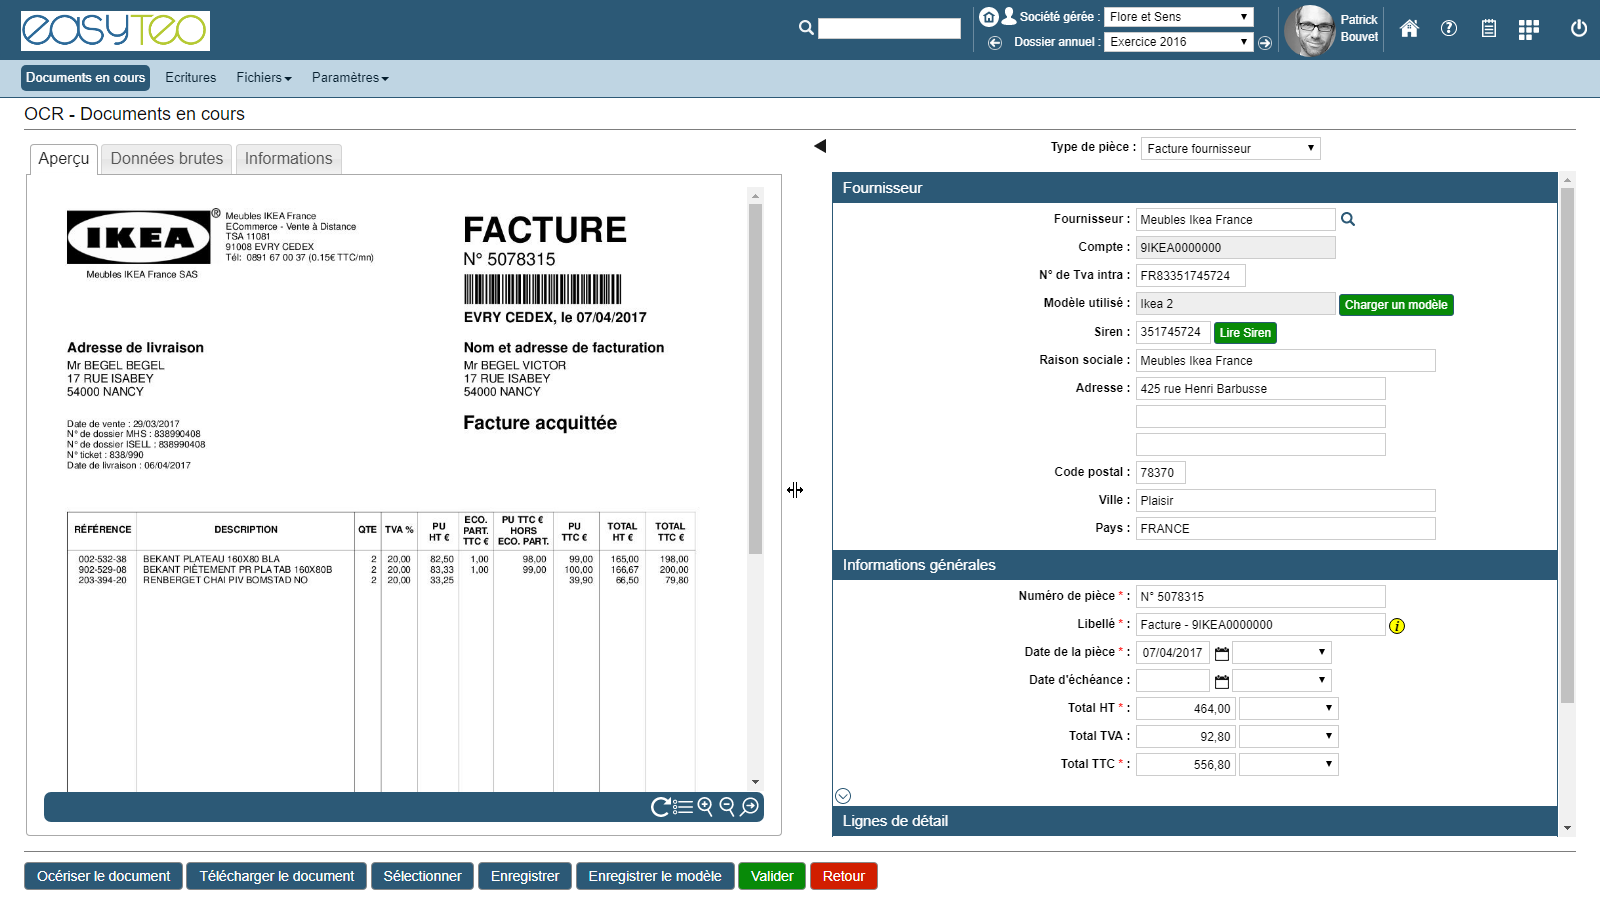Open the Ecritures menu item
This screenshot has width=1600, height=900.
(x=191, y=78)
